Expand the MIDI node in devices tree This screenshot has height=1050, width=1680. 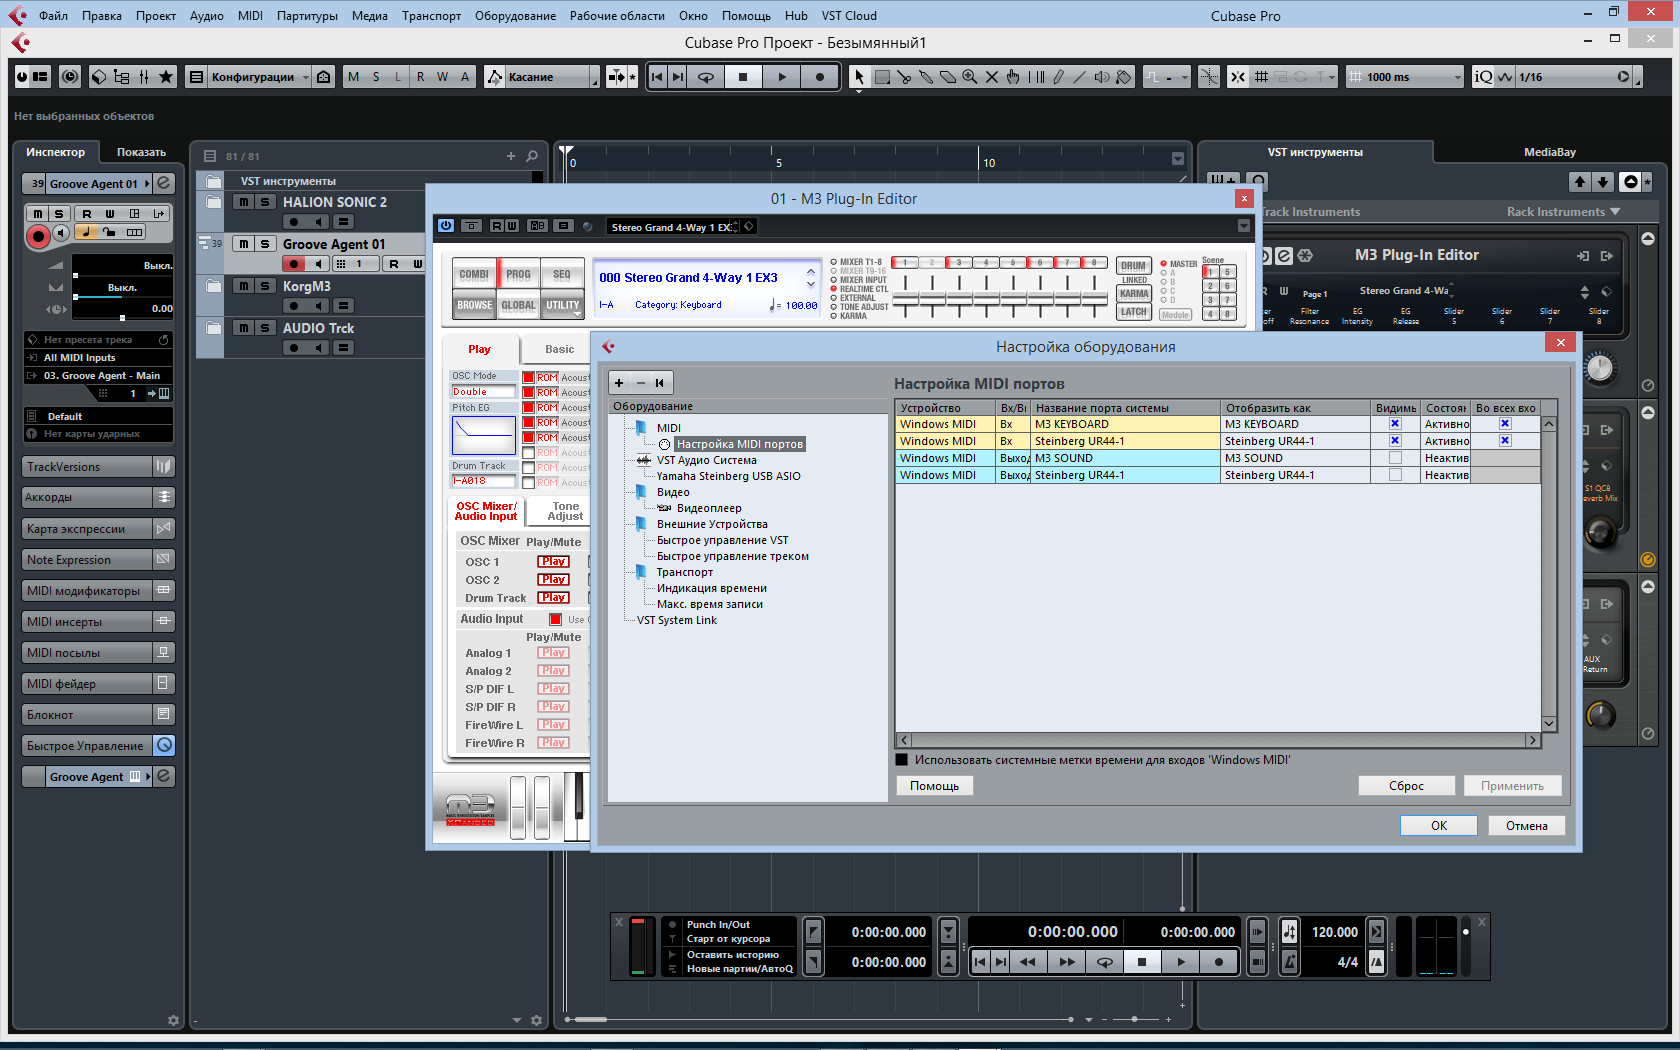[x=641, y=428]
